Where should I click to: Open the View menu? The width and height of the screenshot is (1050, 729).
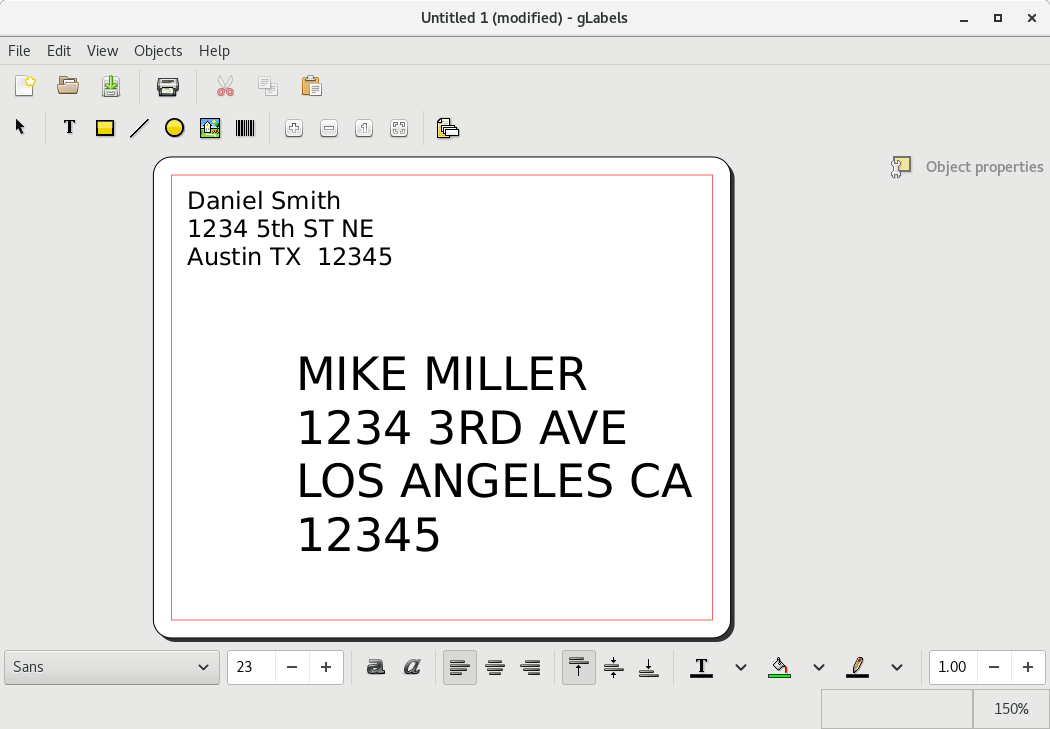(102, 51)
